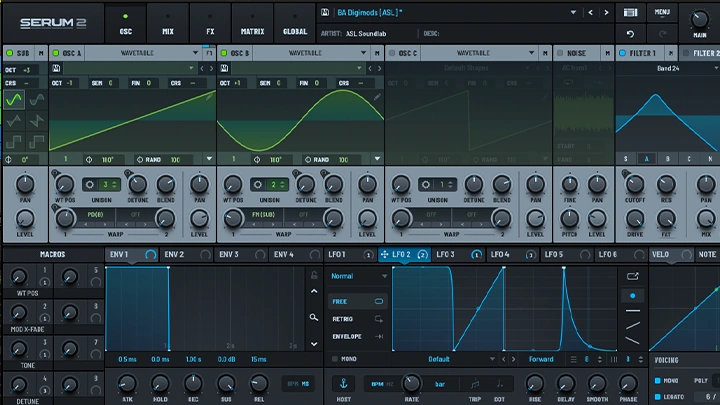Open OSC A wavetable browser icon
Screen dimensions: 720x405
(56, 68)
